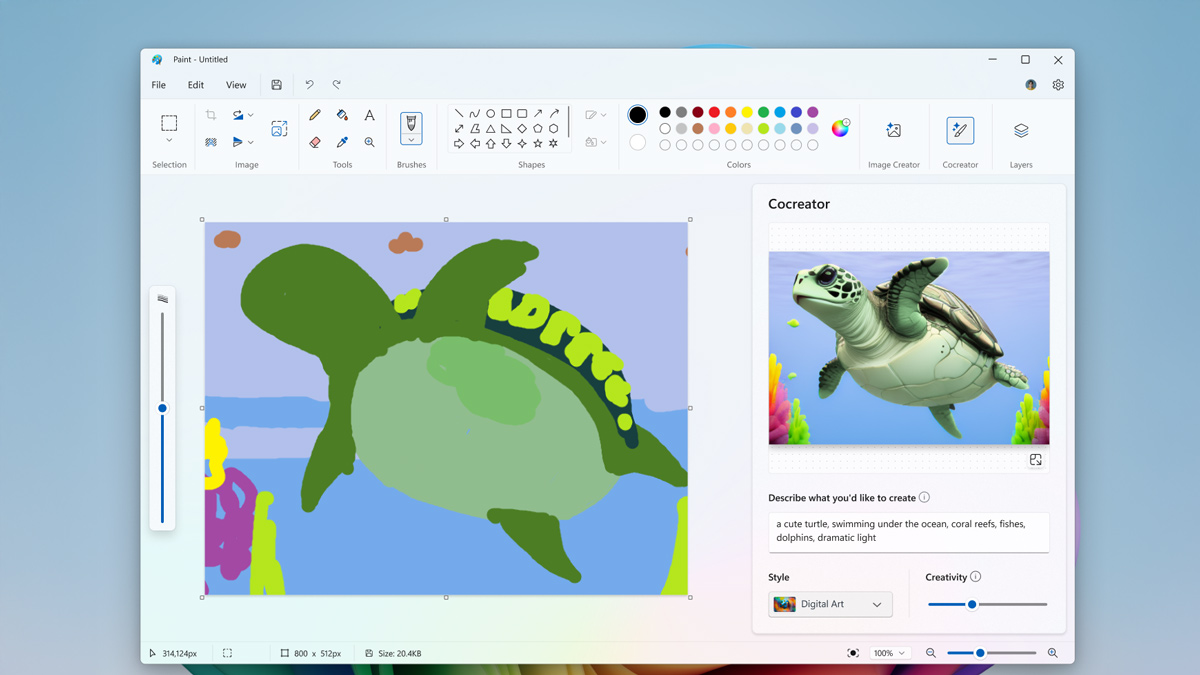Pick the purple color swatch
Viewport: 1200px width, 675px height.
point(812,112)
